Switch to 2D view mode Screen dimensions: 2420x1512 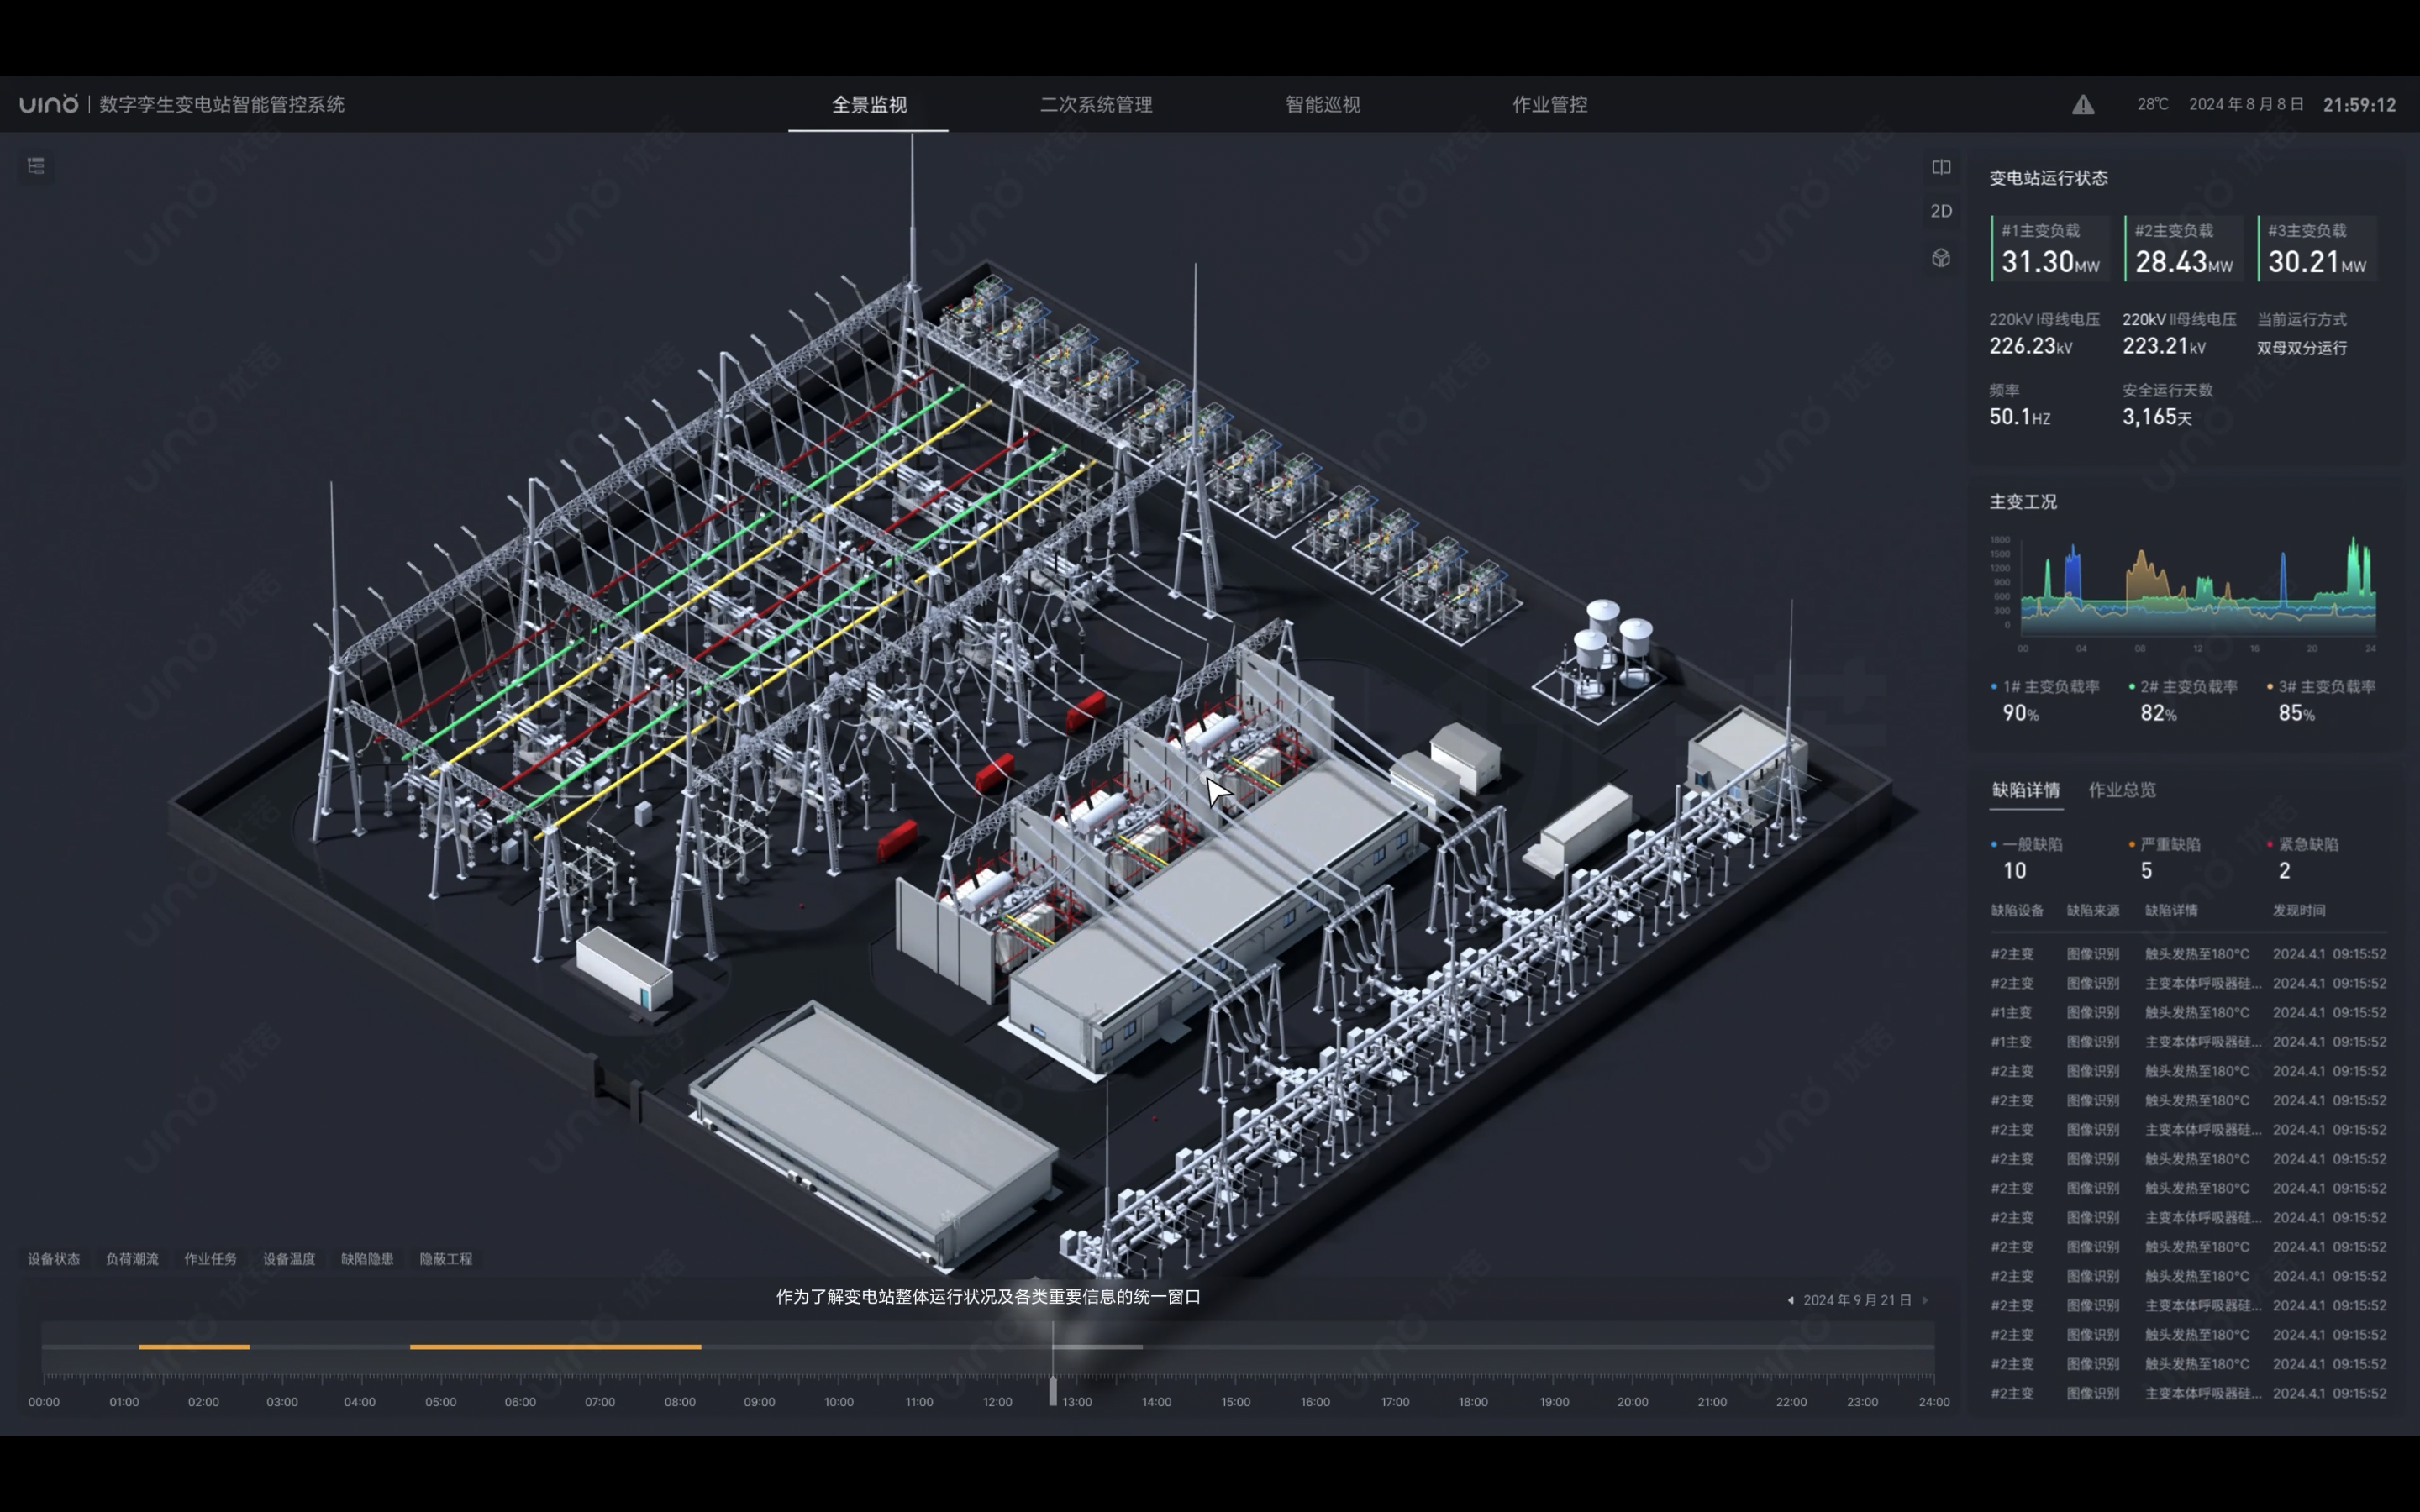(1941, 211)
